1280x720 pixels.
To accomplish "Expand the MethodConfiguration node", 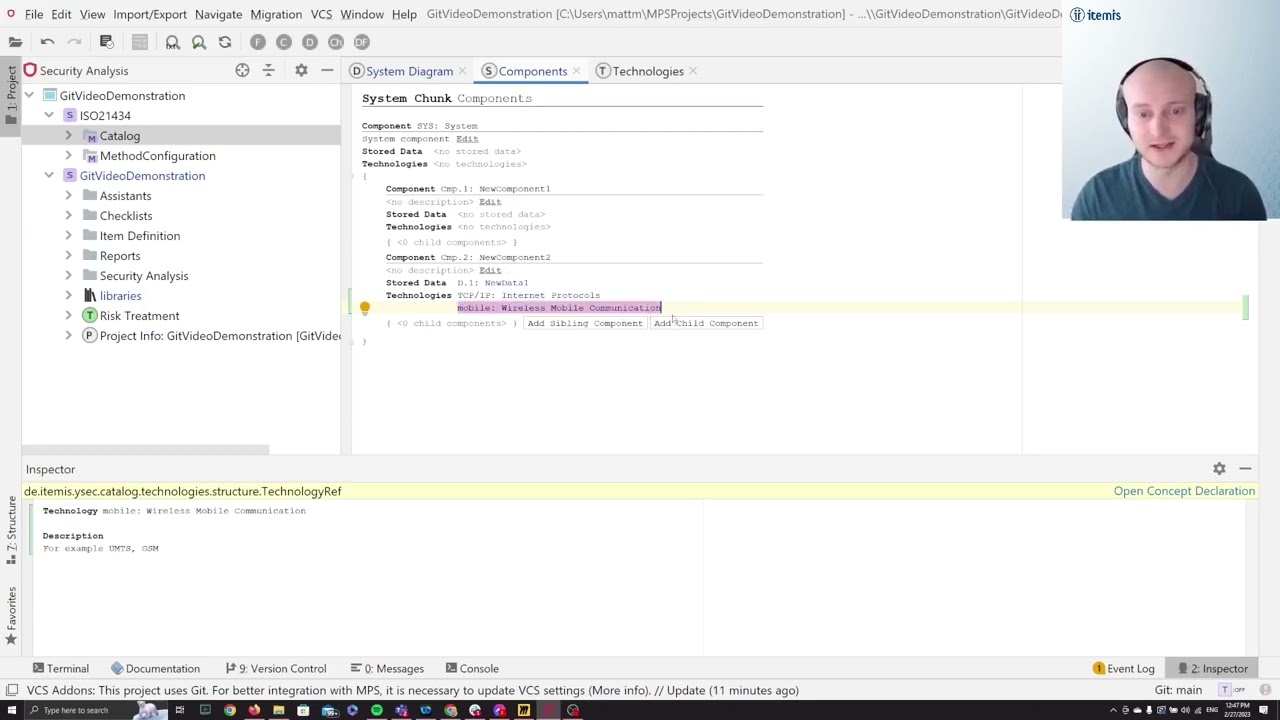I will point(68,156).
